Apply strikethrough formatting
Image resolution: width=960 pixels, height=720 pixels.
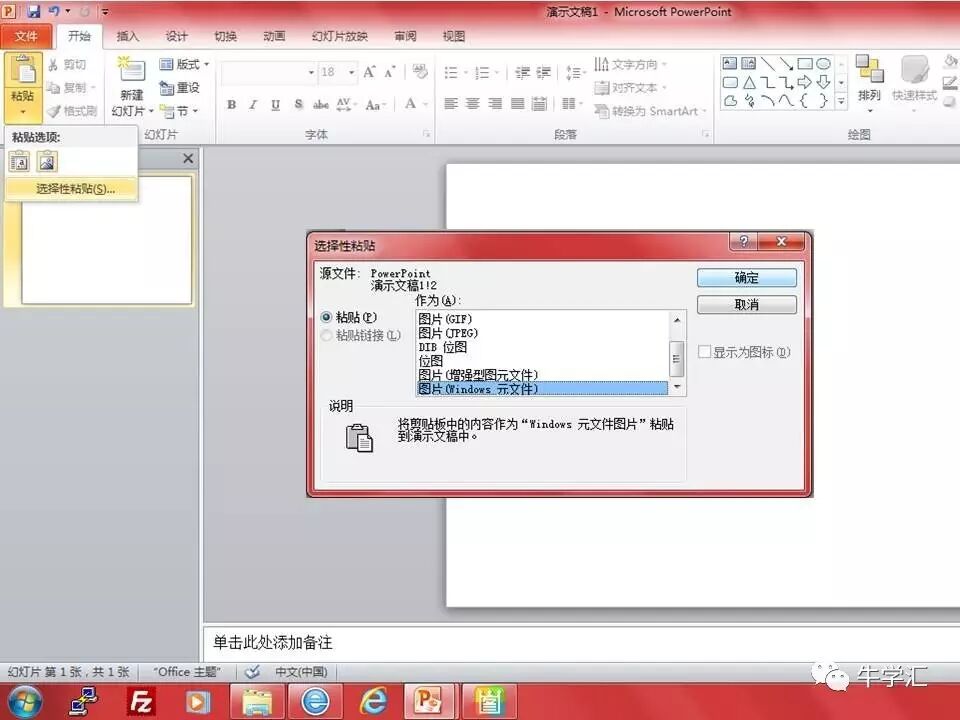tap(321, 105)
